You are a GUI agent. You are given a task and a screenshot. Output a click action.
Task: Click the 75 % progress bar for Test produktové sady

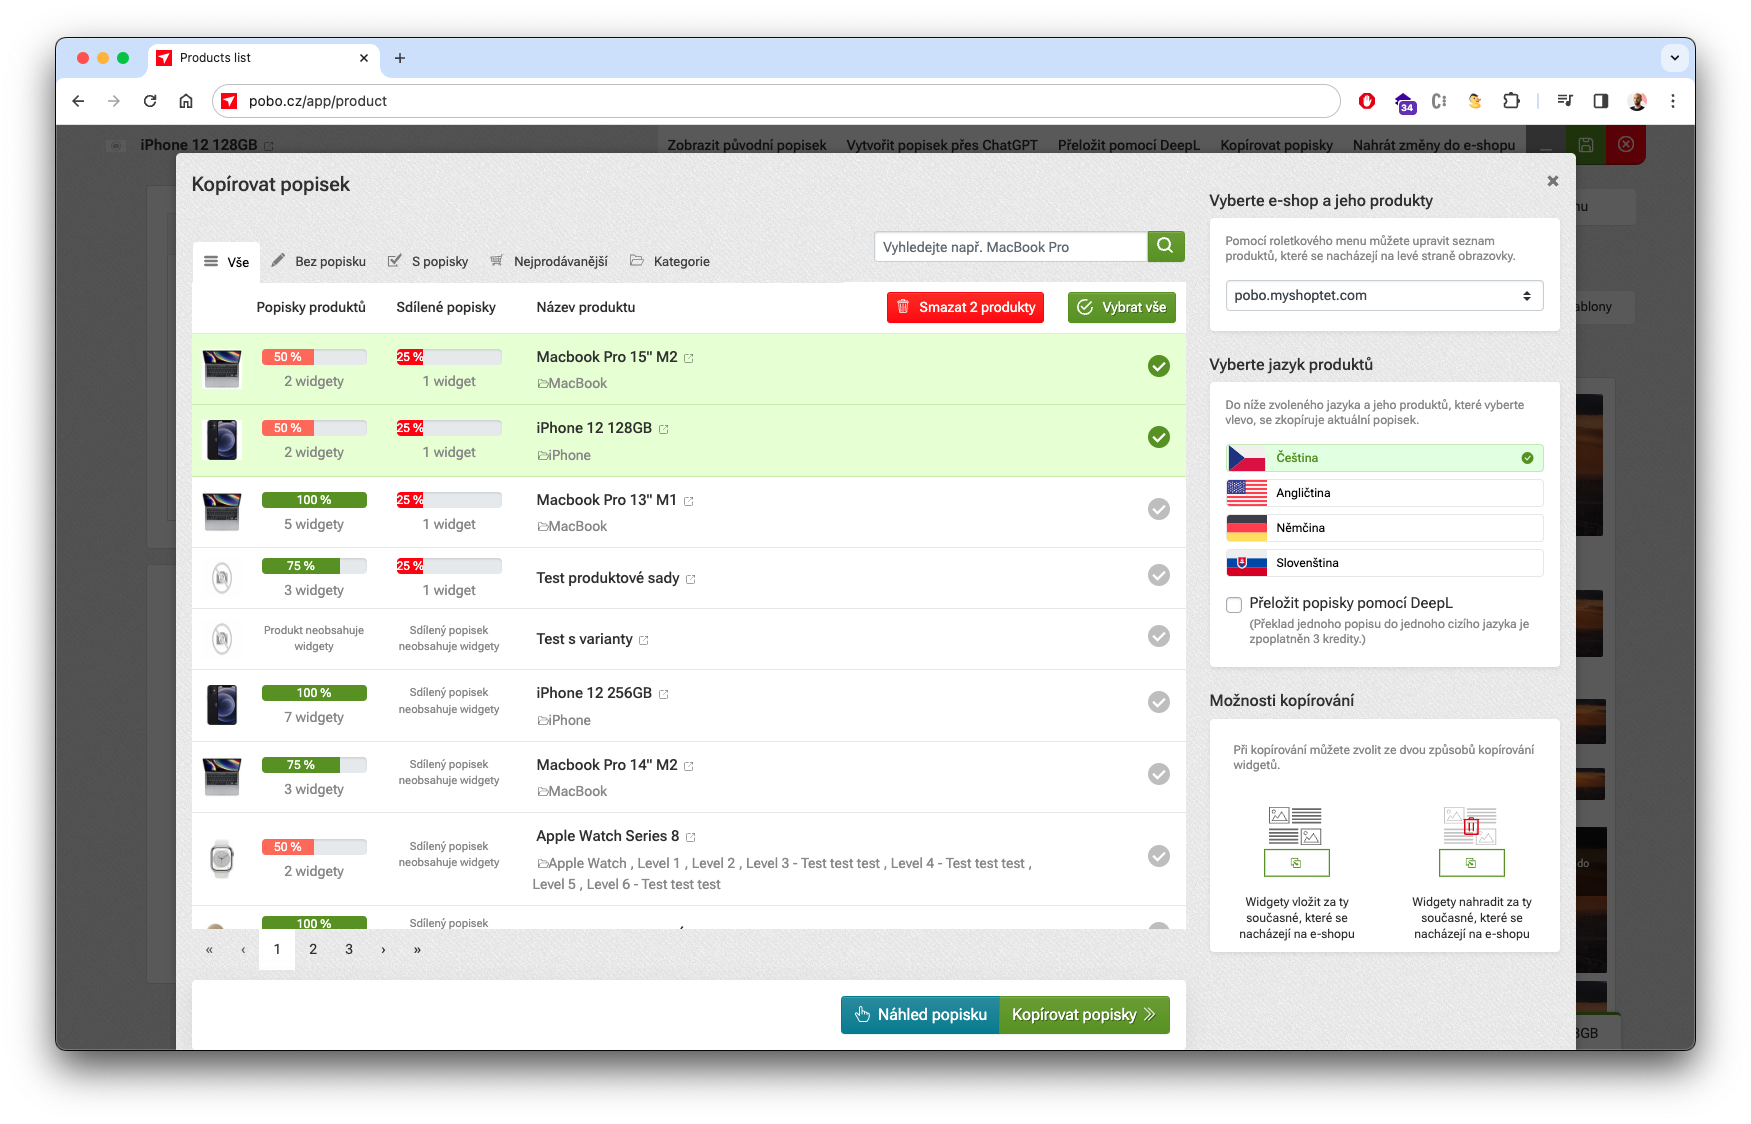314,566
